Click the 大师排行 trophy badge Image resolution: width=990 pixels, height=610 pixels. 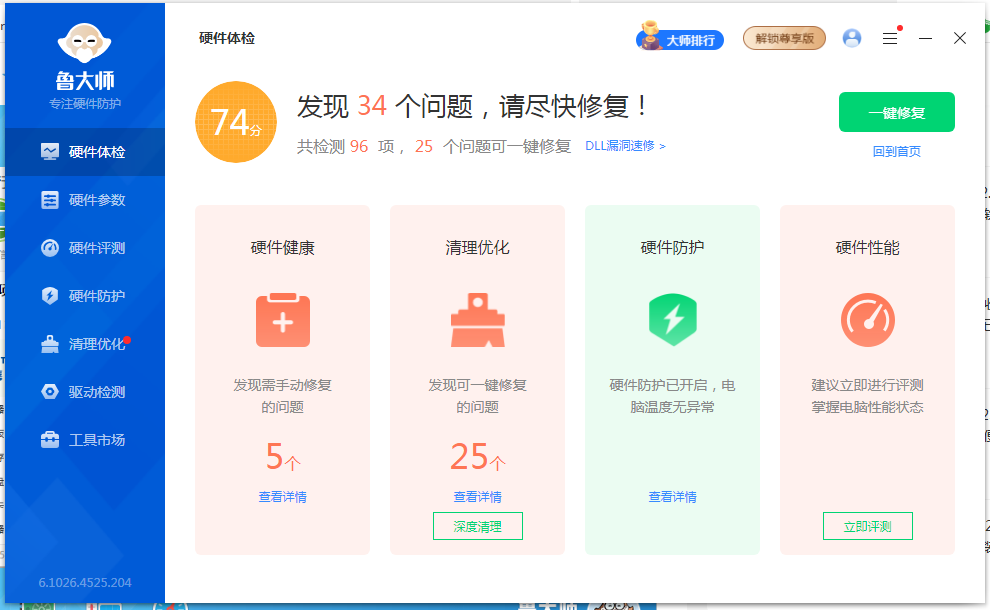[x=680, y=39]
